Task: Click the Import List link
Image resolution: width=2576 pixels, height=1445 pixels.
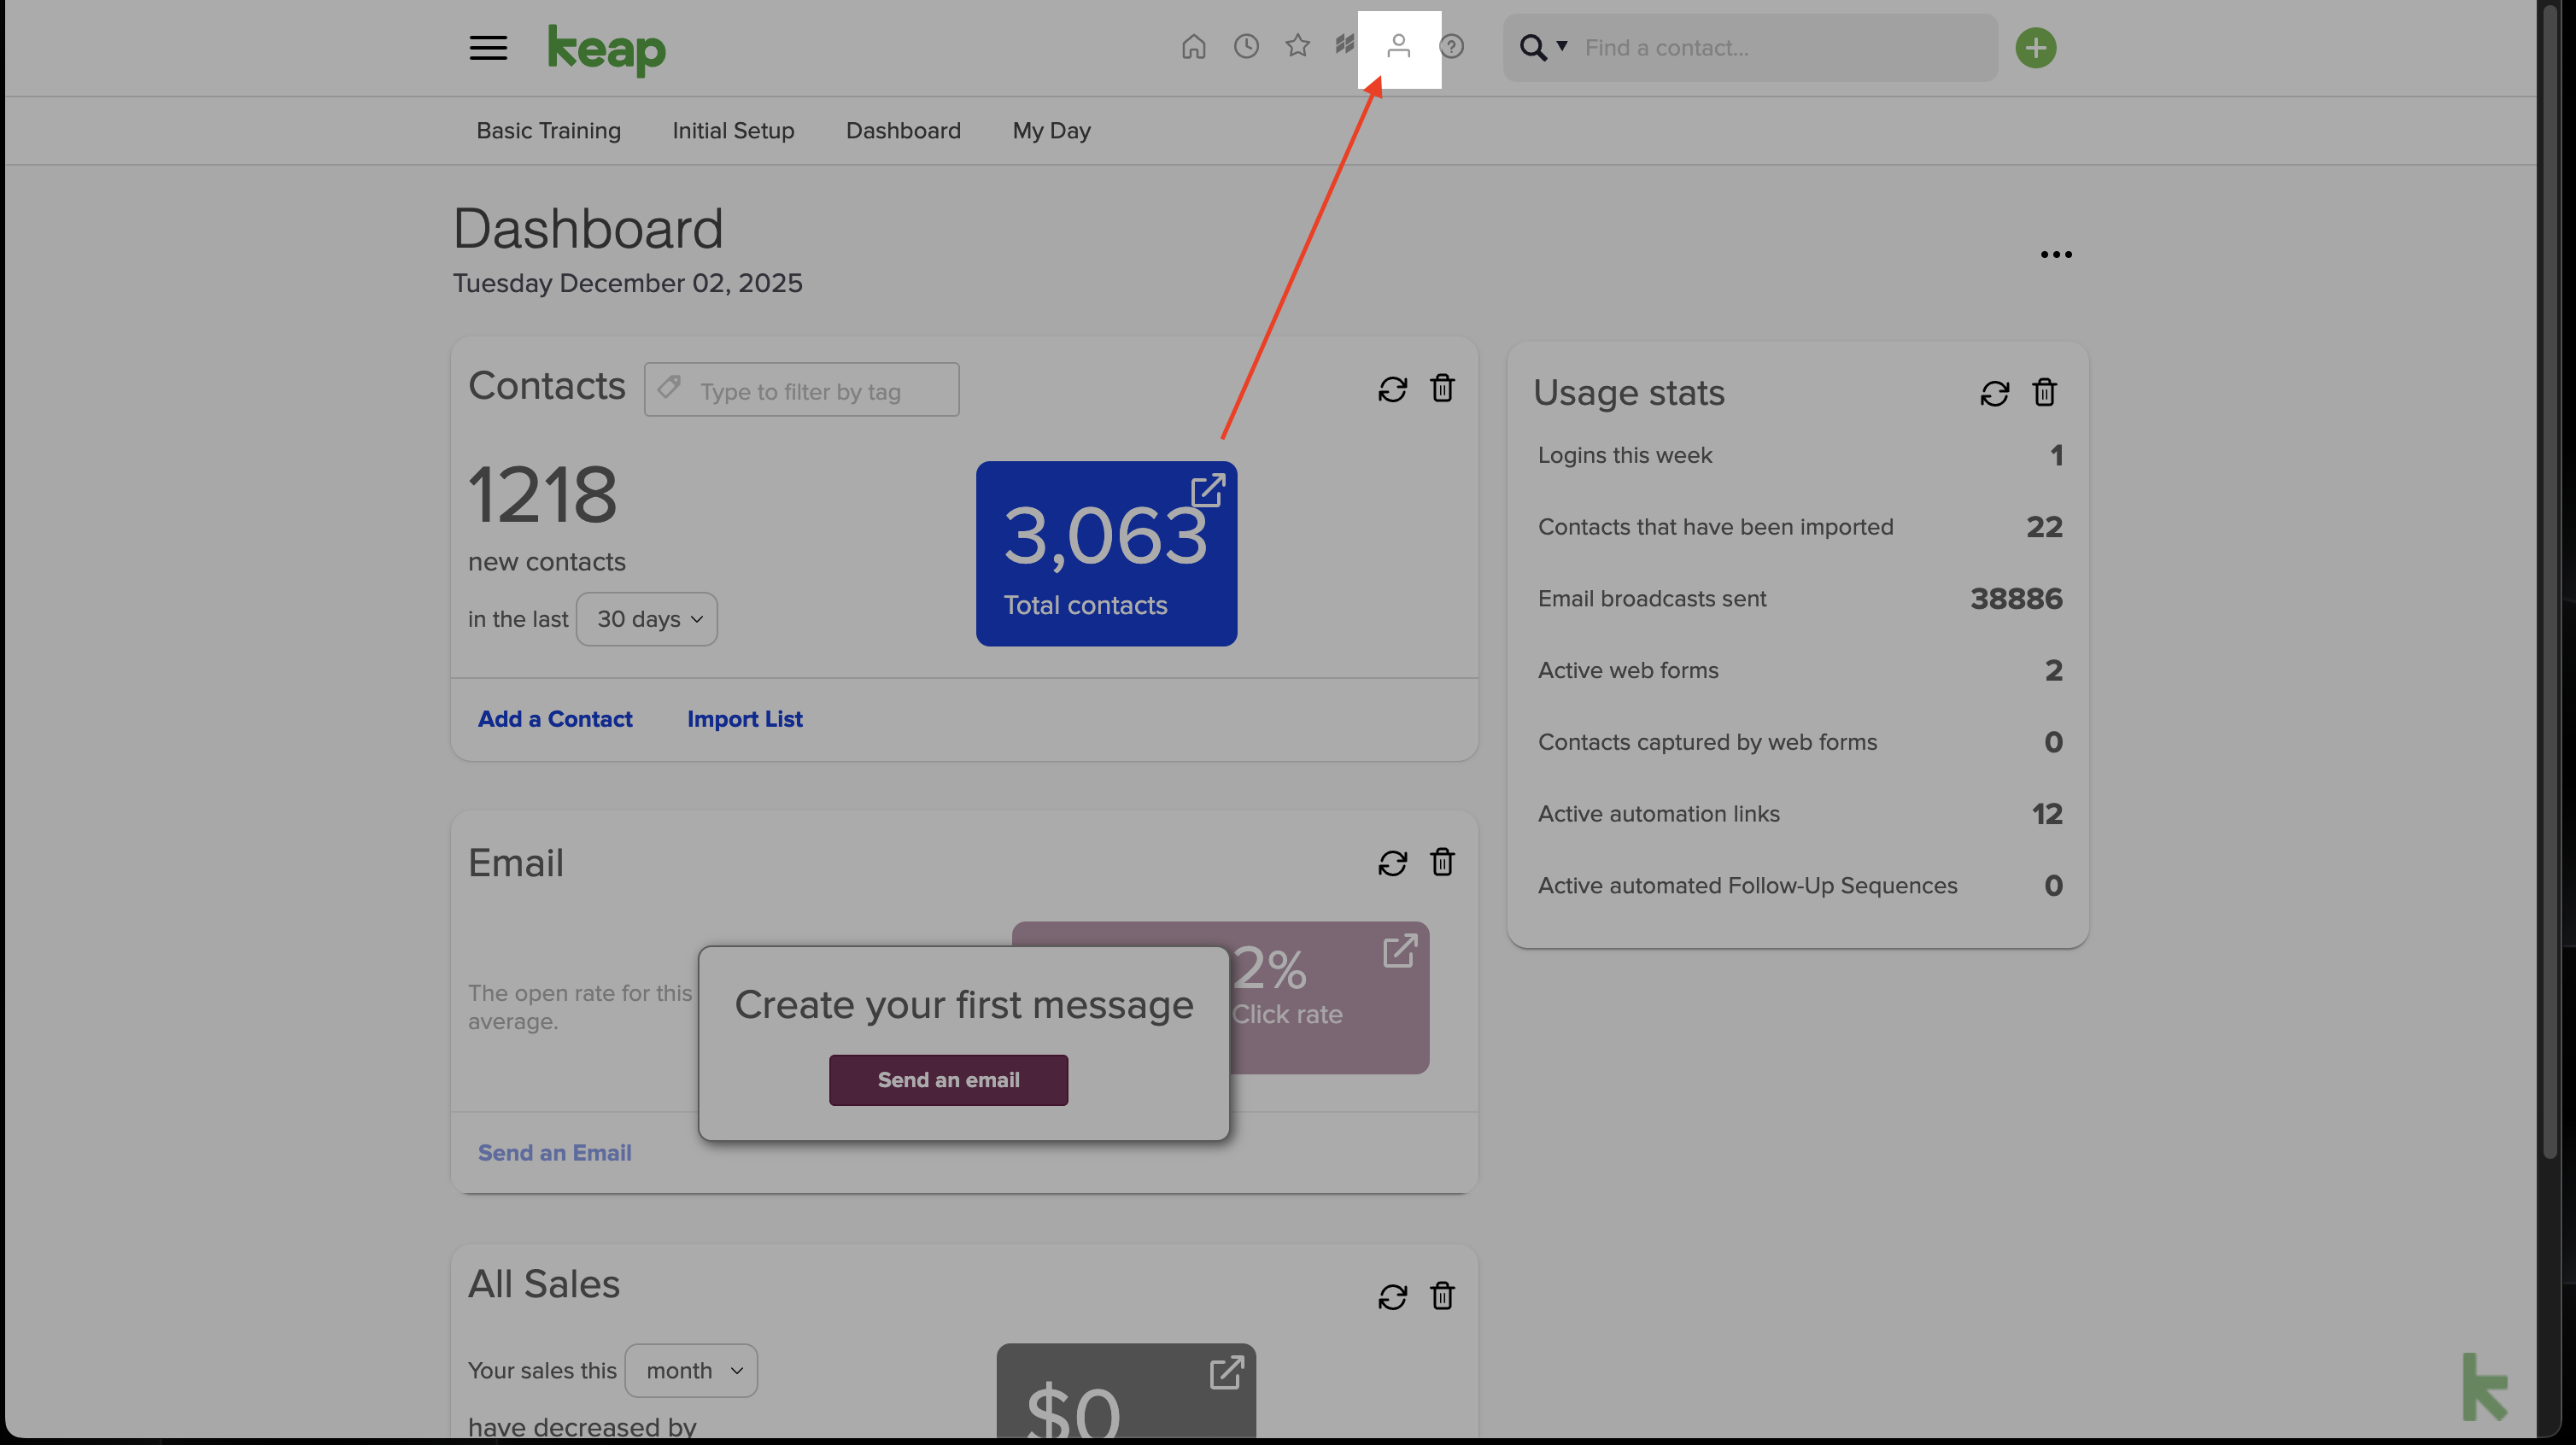Action: click(744, 719)
